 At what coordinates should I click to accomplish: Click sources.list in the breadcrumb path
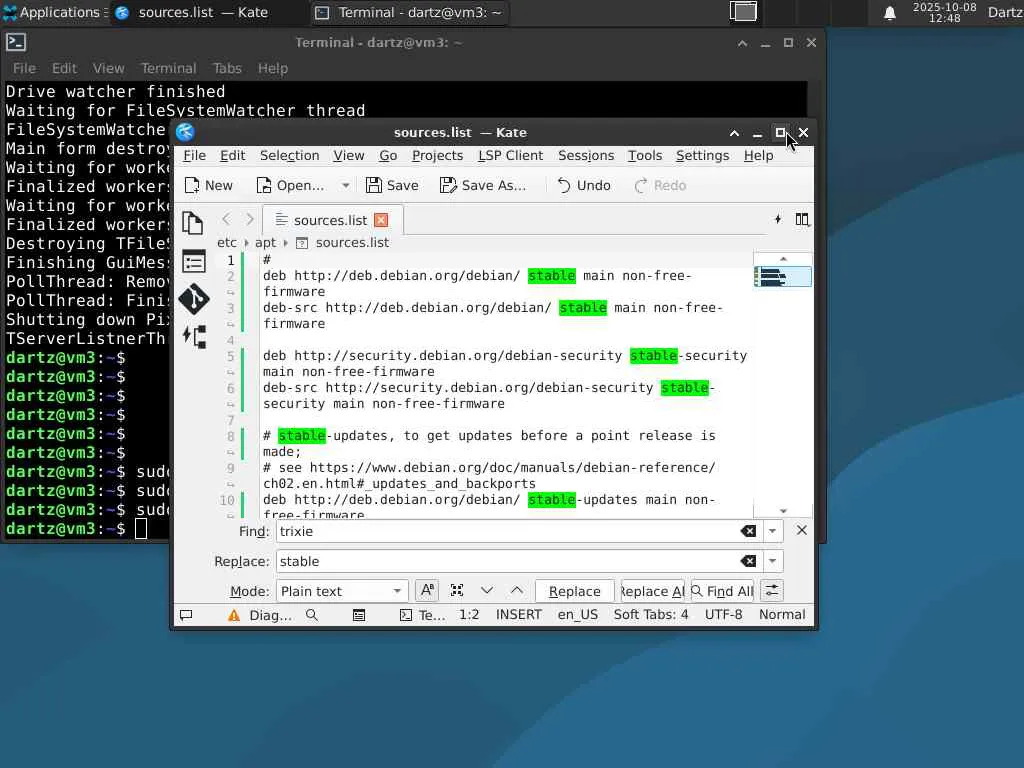click(x=352, y=242)
